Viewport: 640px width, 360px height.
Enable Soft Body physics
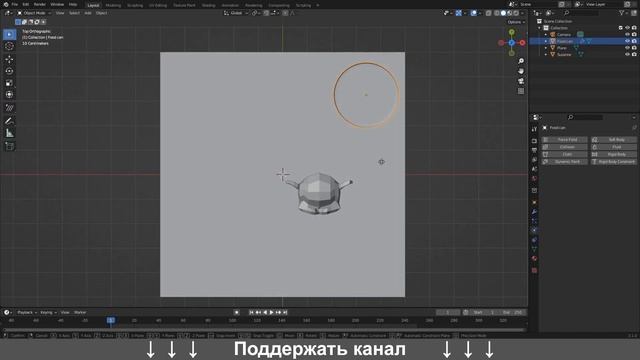614,140
